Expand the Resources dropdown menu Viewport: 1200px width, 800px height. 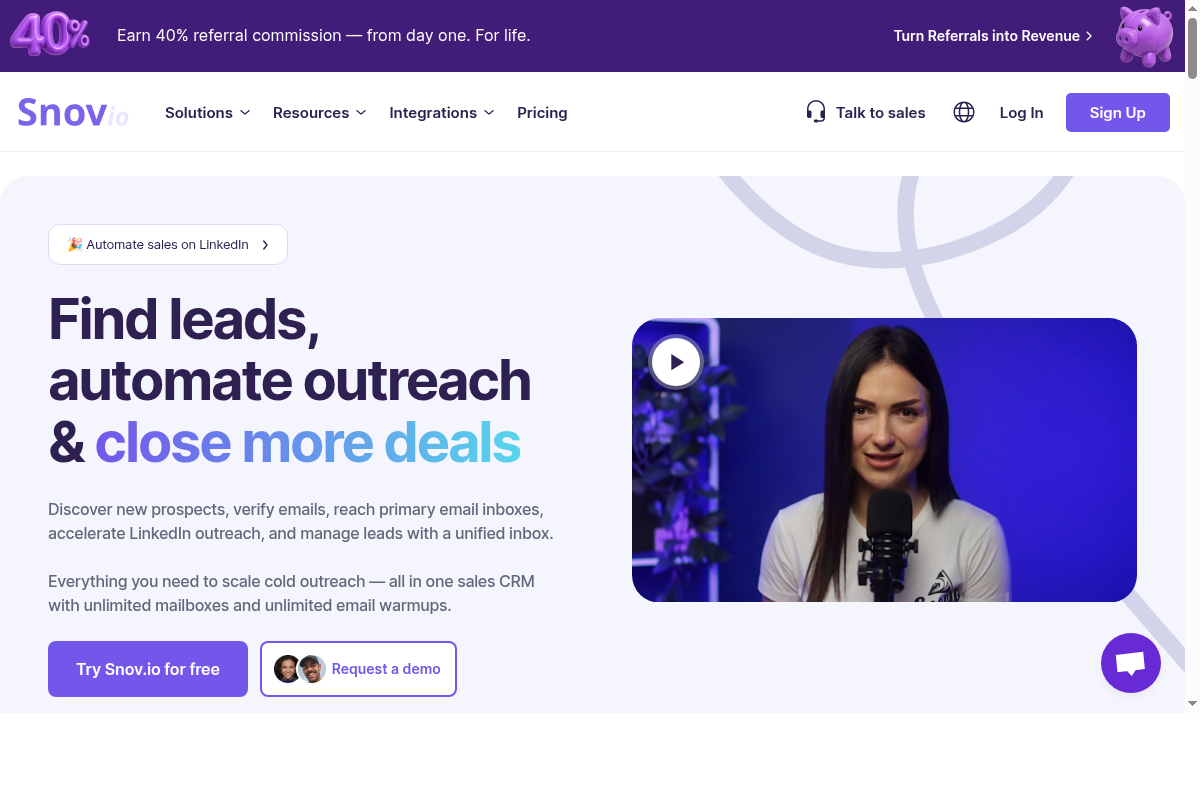(320, 113)
